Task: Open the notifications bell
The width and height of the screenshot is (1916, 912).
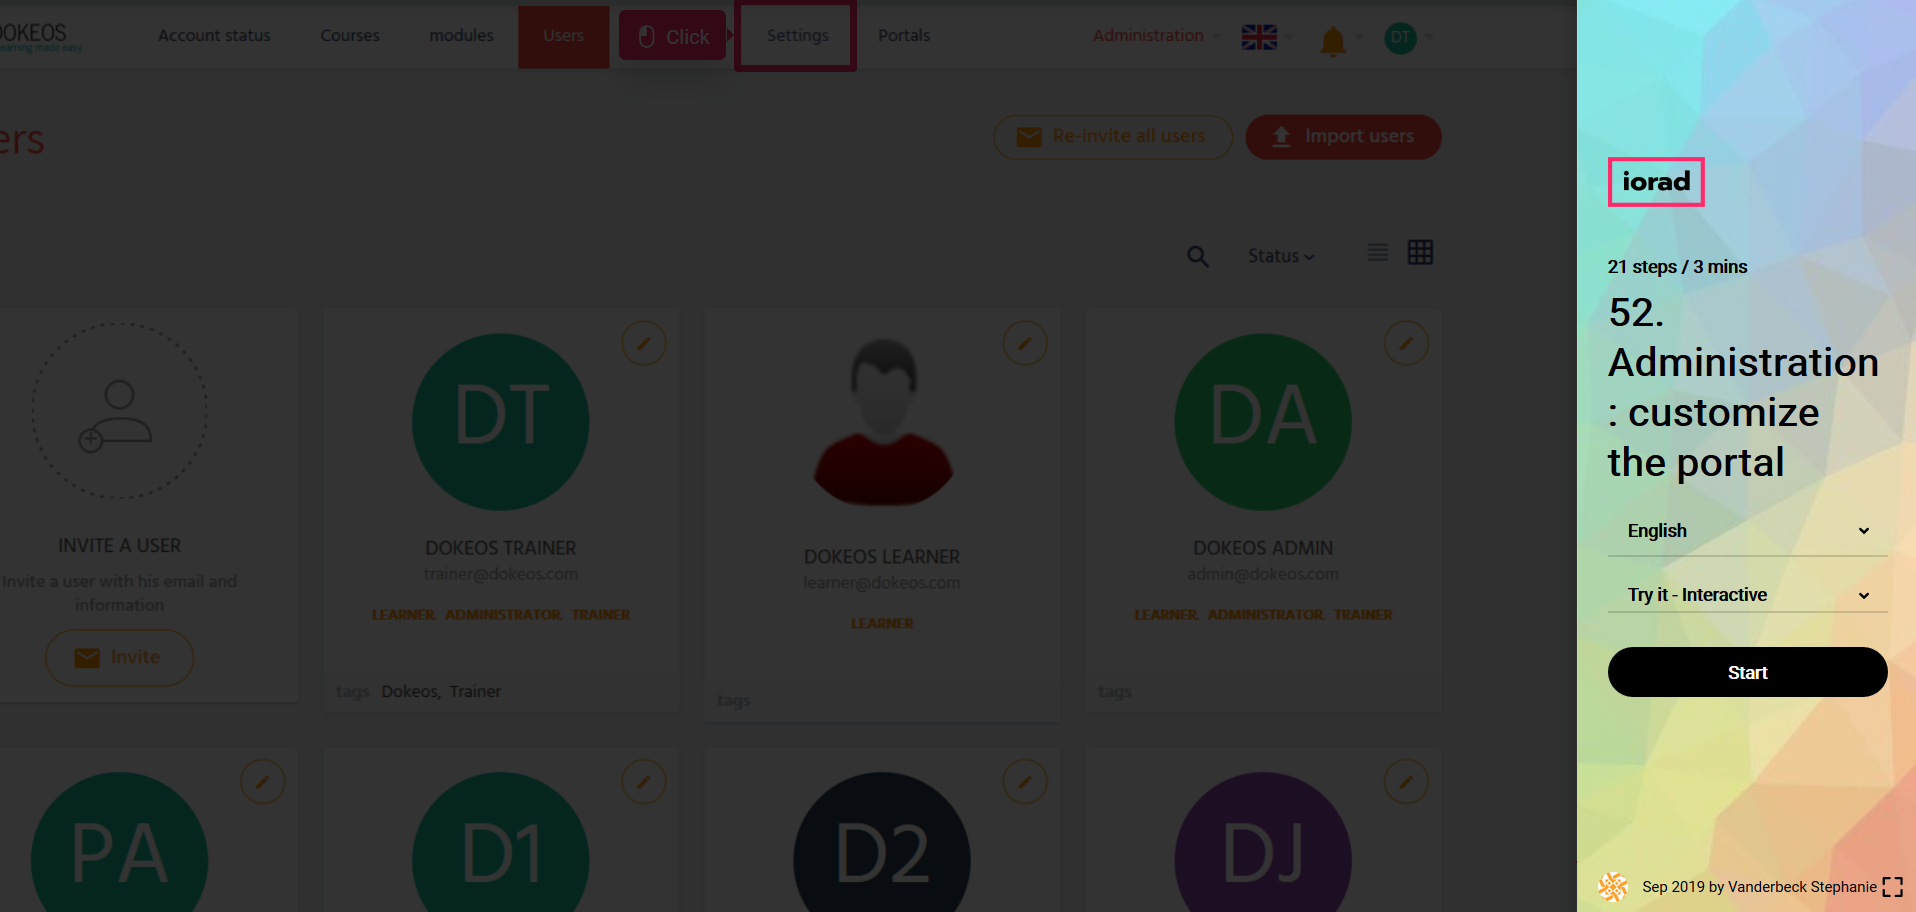Action: tap(1332, 41)
